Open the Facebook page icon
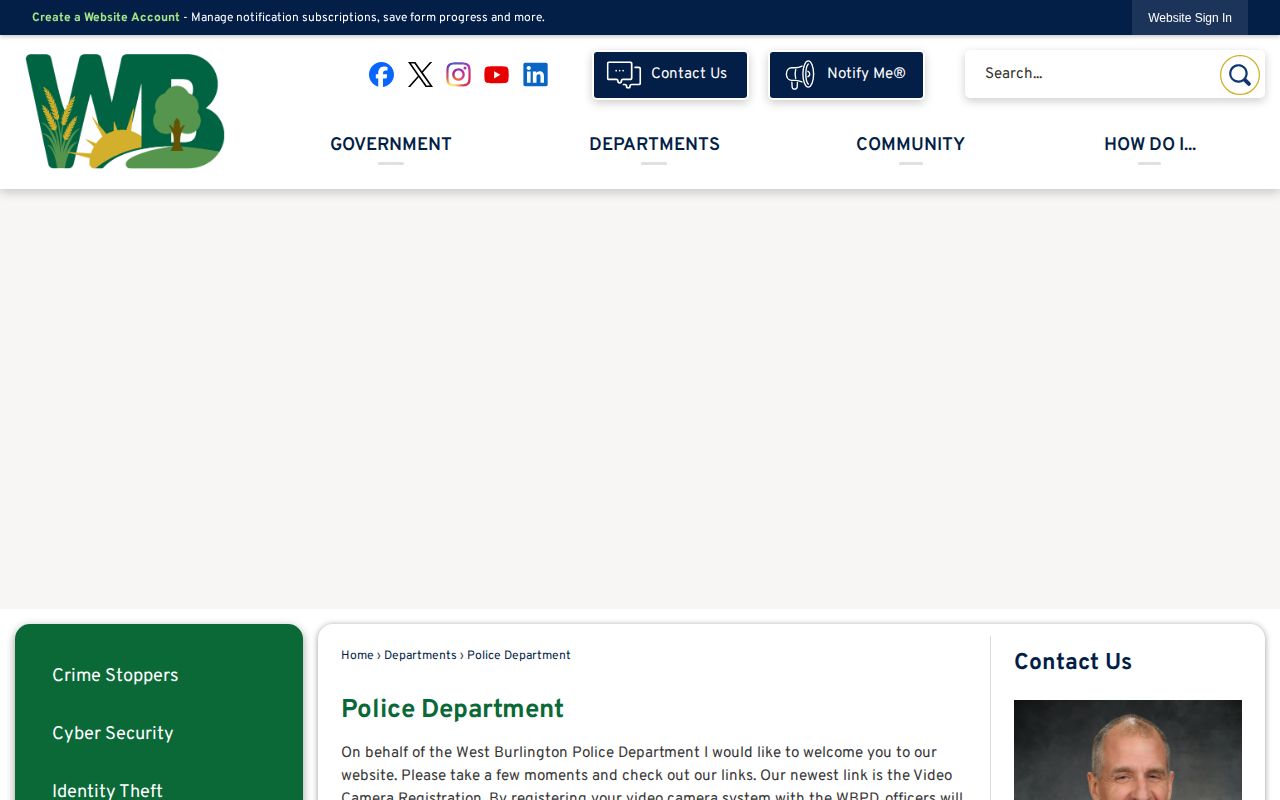 [x=381, y=74]
